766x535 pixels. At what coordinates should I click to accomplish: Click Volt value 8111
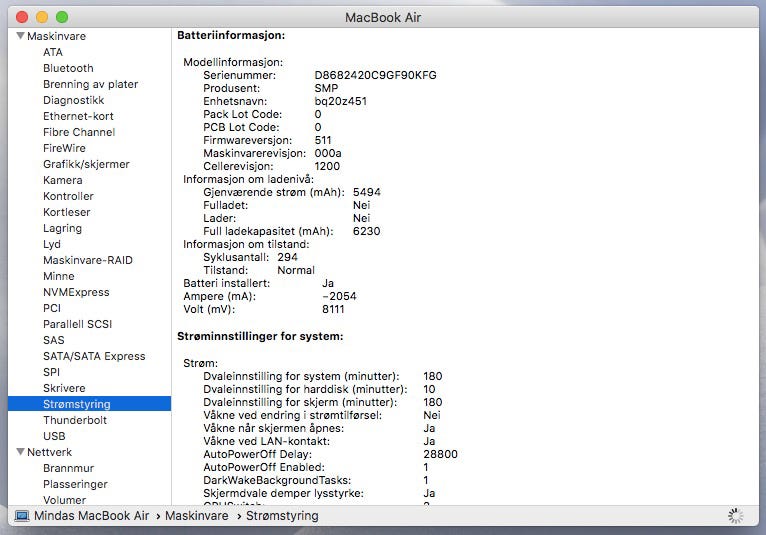333,309
